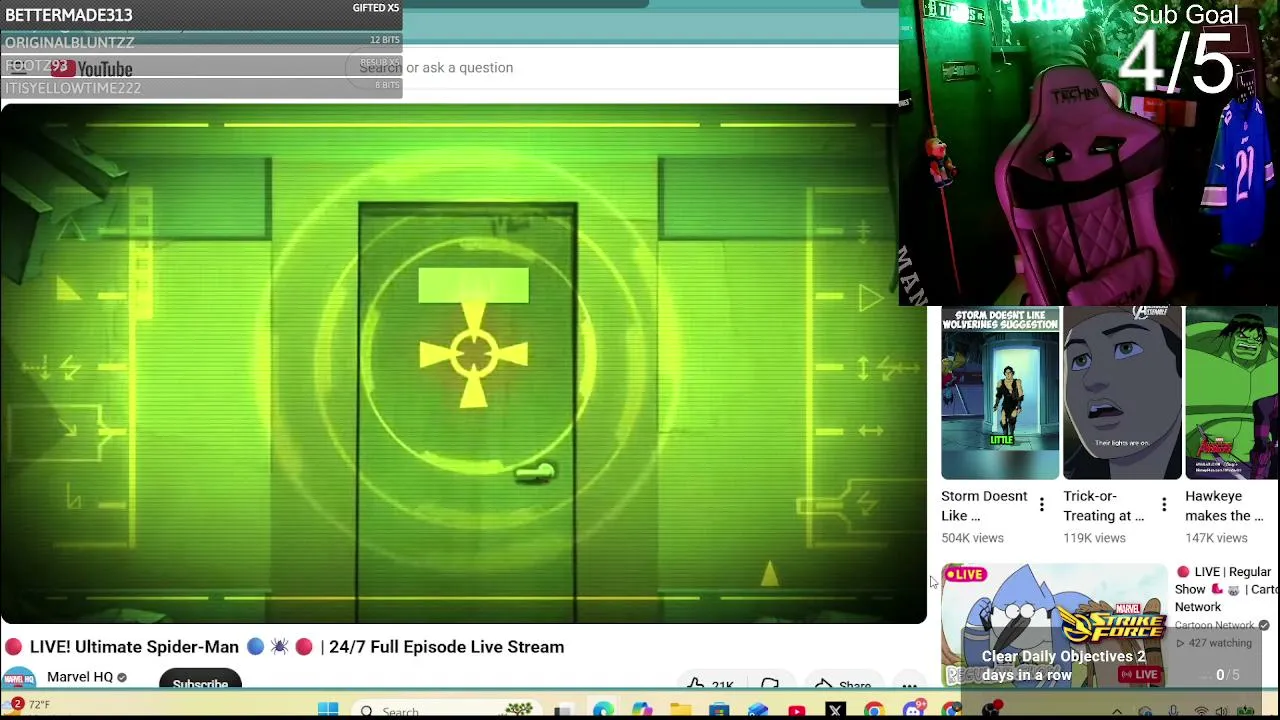Click the "Trick-or-Treating at ..." short title

click(x=1103, y=506)
